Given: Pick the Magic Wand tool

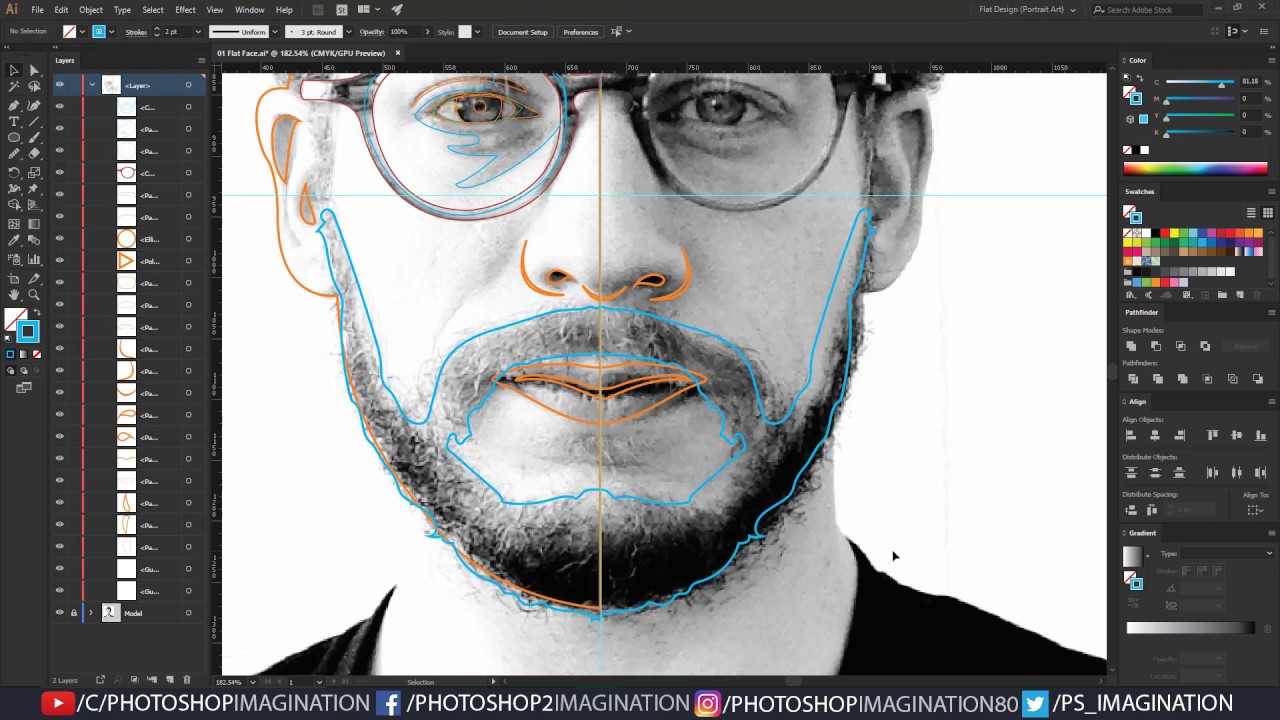Looking at the screenshot, I should [x=14, y=87].
